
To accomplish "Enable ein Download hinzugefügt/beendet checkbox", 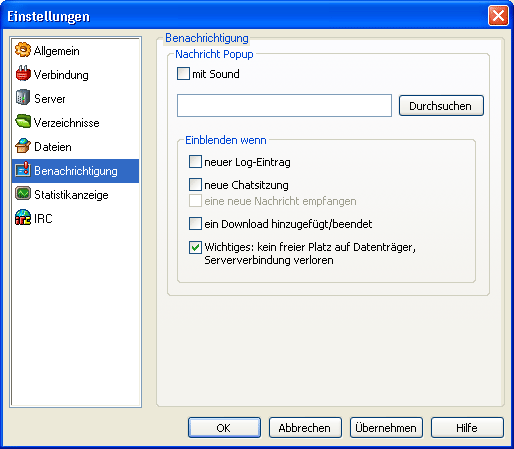I will tap(195, 224).
